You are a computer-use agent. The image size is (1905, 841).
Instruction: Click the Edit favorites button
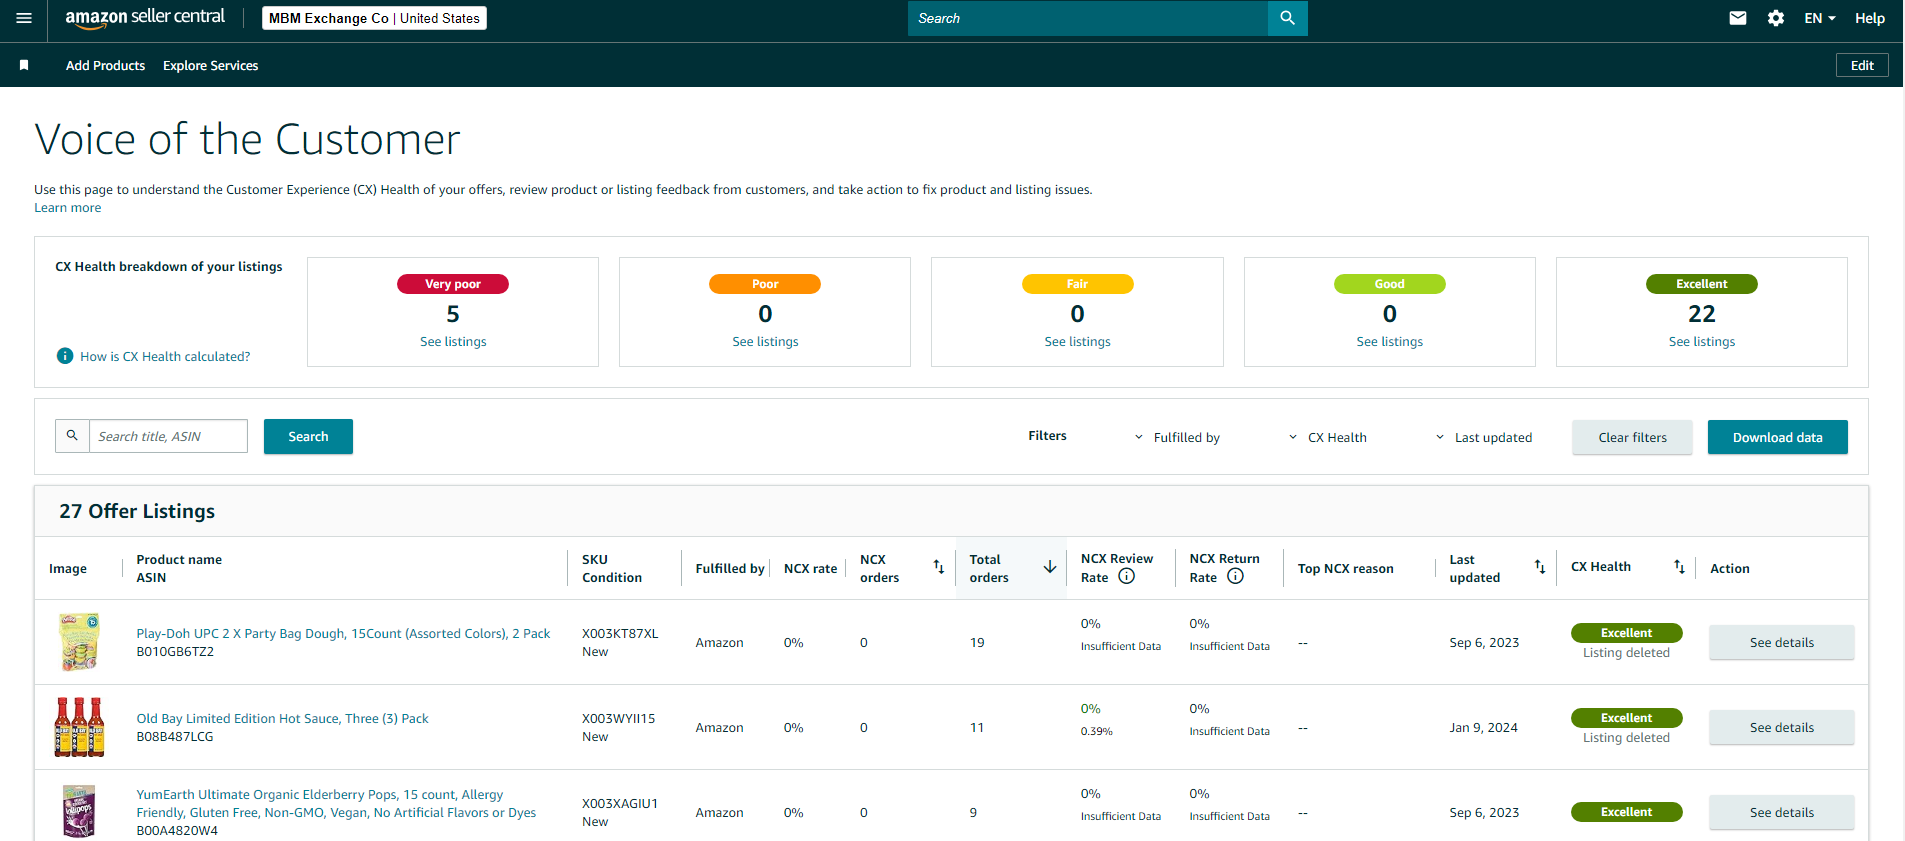(x=1862, y=65)
